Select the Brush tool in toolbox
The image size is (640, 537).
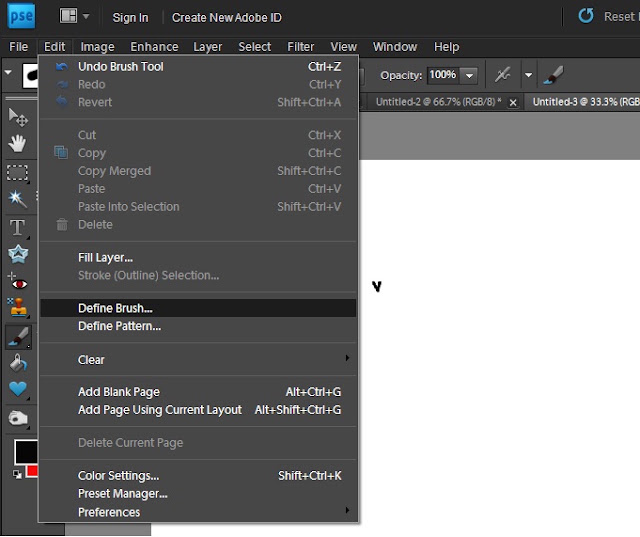click(x=18, y=337)
